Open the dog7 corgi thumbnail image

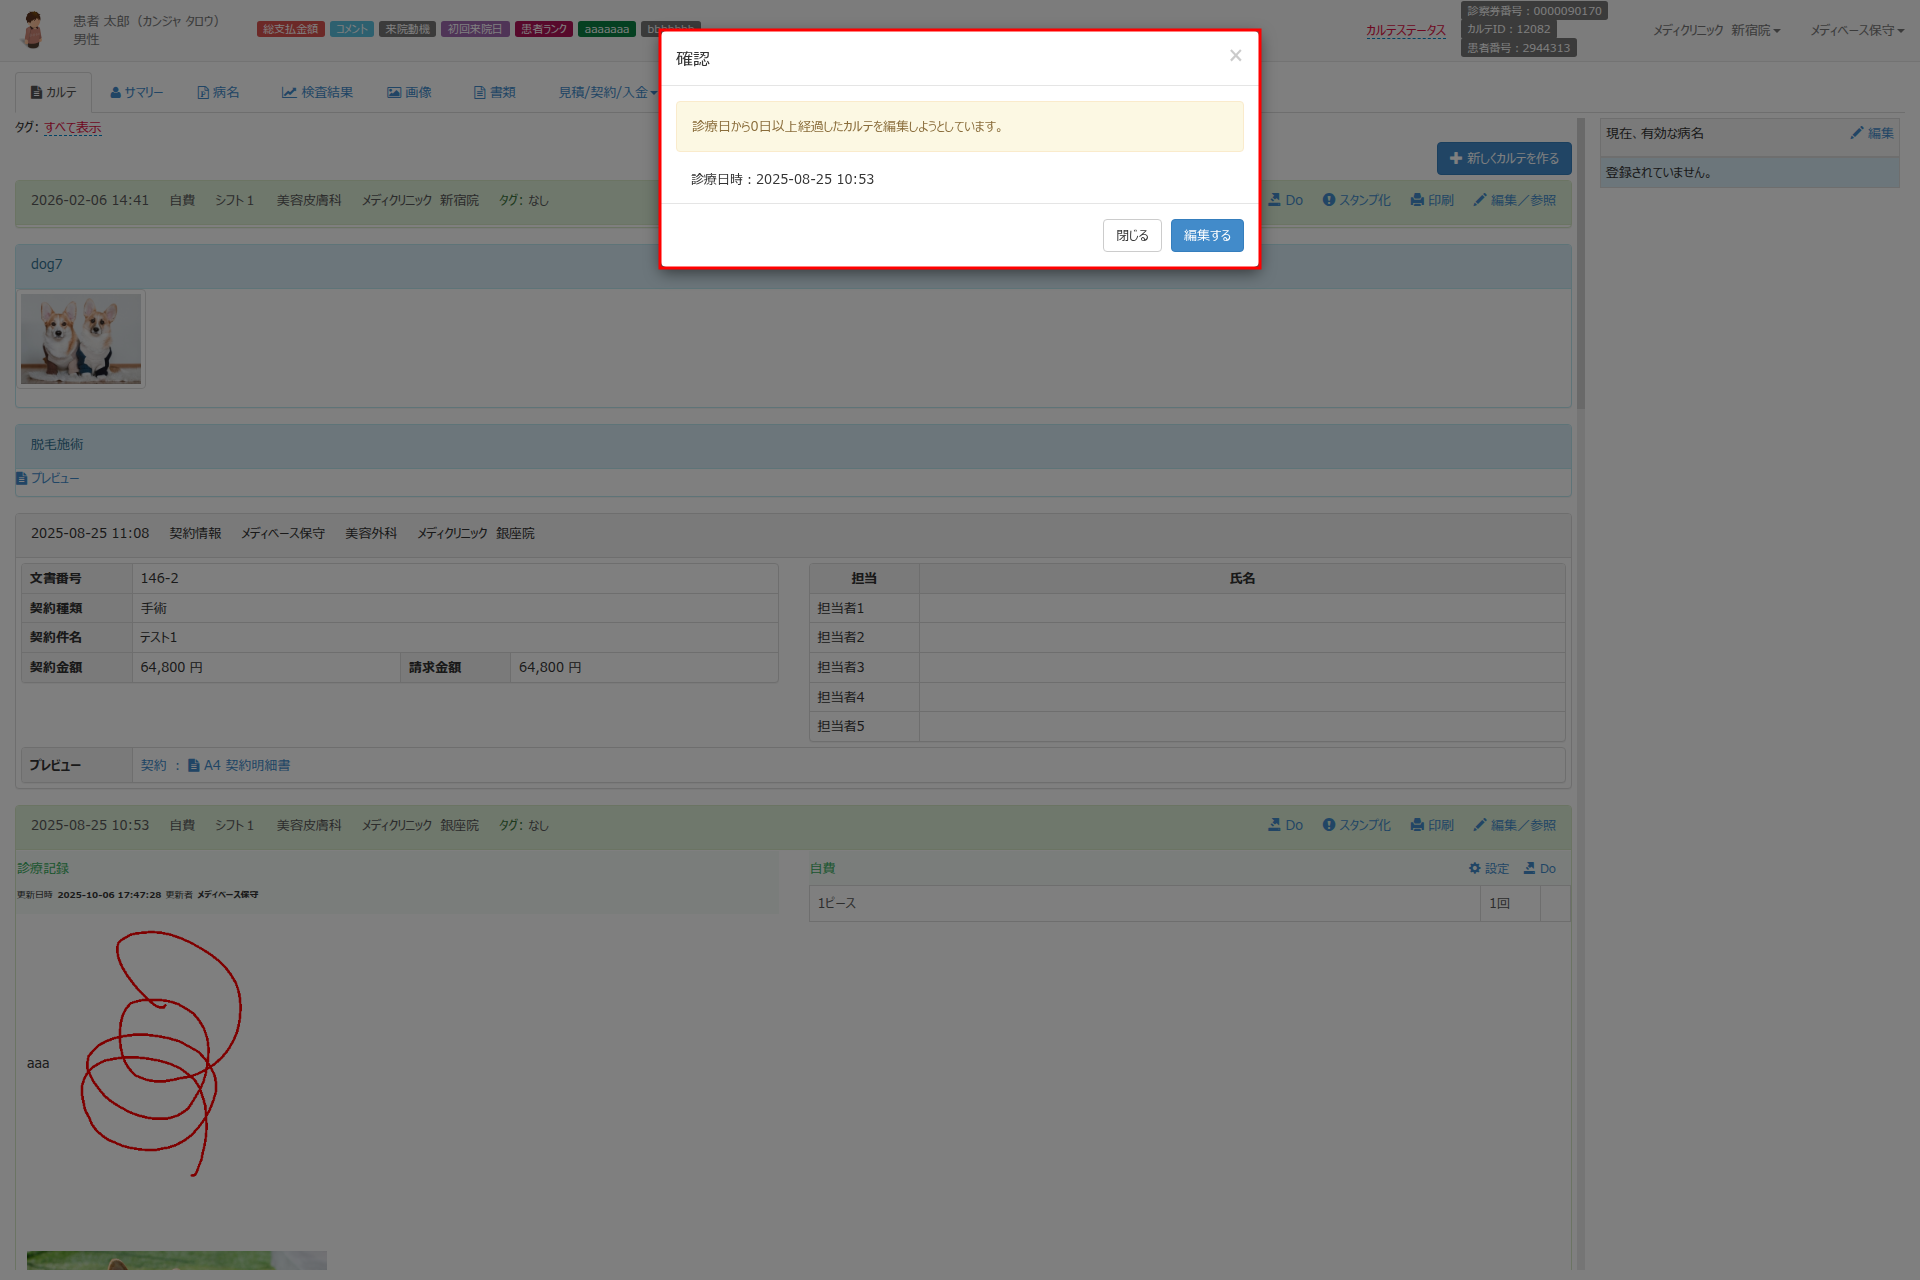point(81,339)
